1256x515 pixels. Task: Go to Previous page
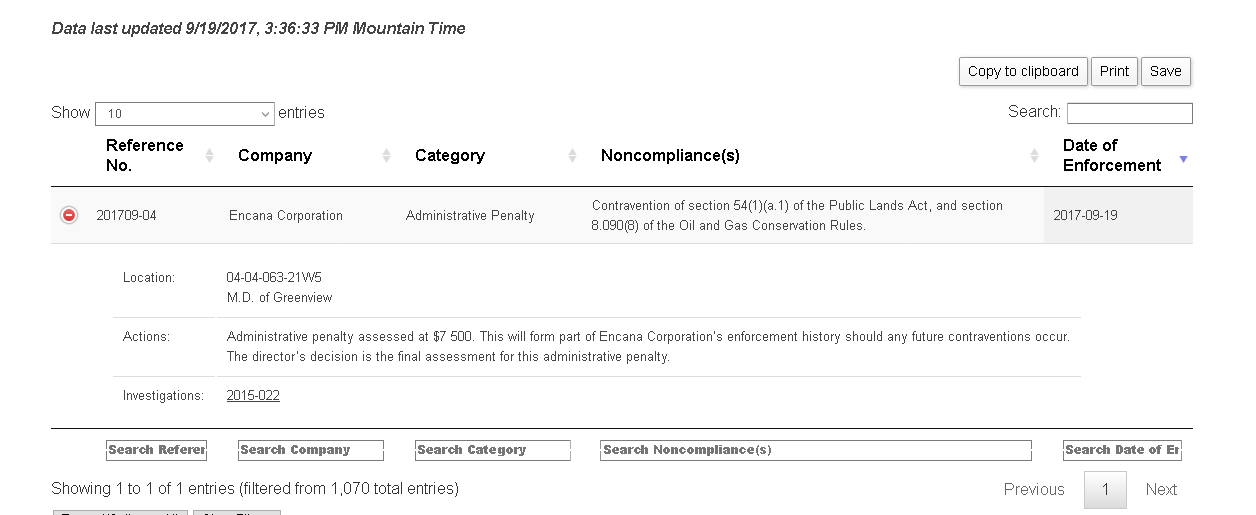[1034, 490]
